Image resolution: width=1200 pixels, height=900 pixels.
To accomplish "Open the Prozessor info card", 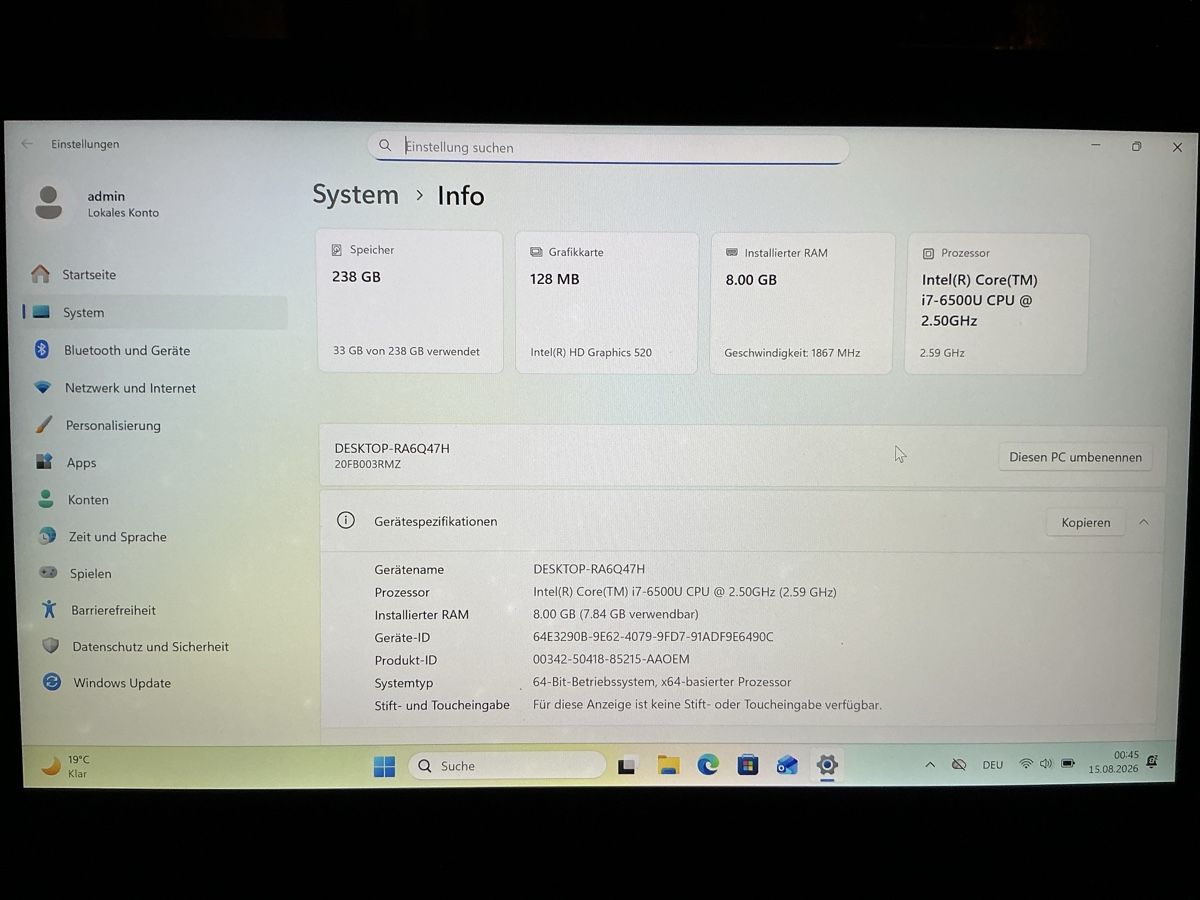I will pyautogui.click(x=996, y=304).
